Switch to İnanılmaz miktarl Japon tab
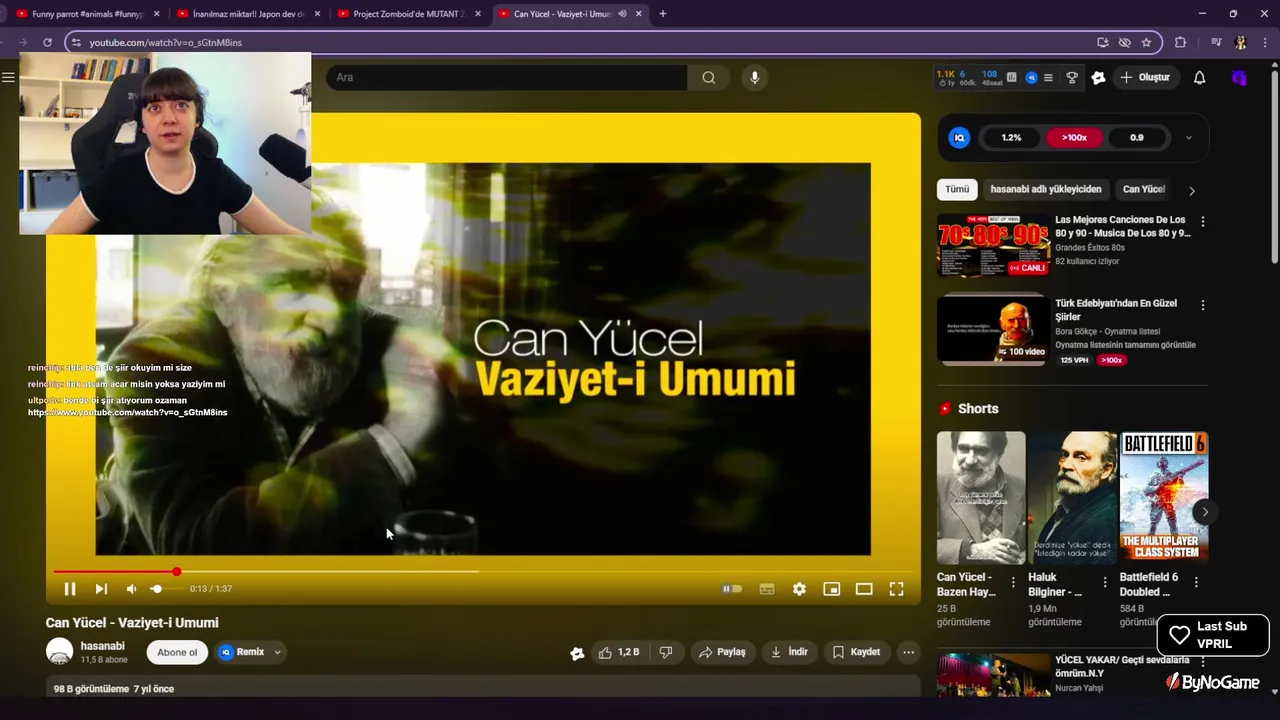The height and width of the screenshot is (720, 1280). click(x=249, y=14)
